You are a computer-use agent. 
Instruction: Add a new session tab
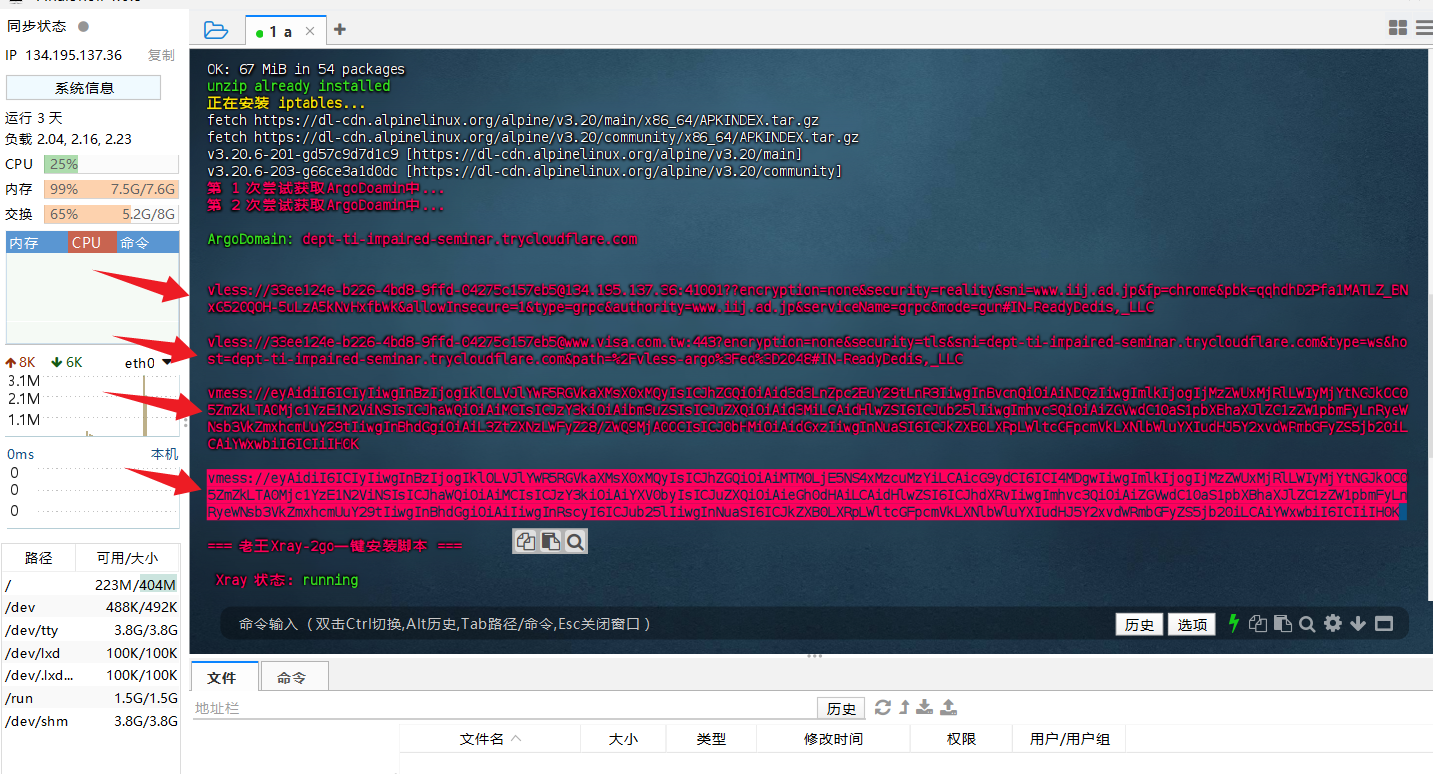click(x=340, y=30)
